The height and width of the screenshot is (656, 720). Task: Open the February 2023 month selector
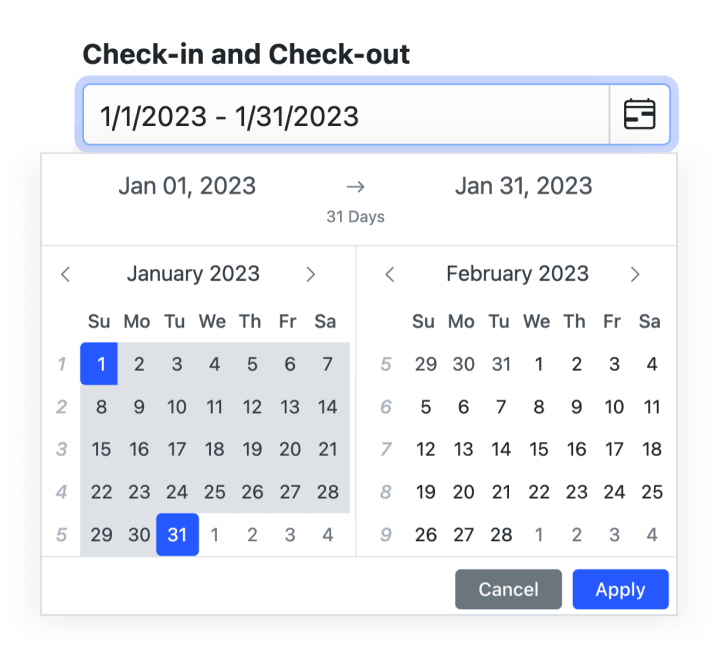pos(517,274)
